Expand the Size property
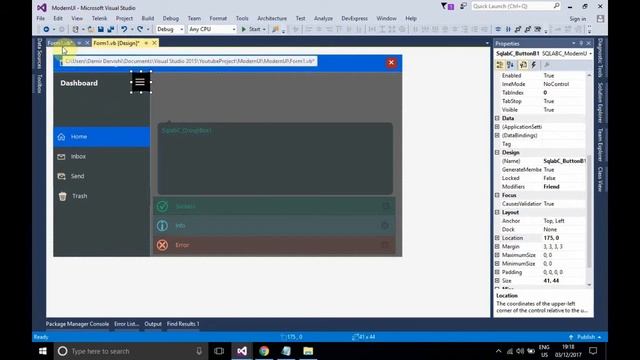640x360 pixels. (497, 280)
